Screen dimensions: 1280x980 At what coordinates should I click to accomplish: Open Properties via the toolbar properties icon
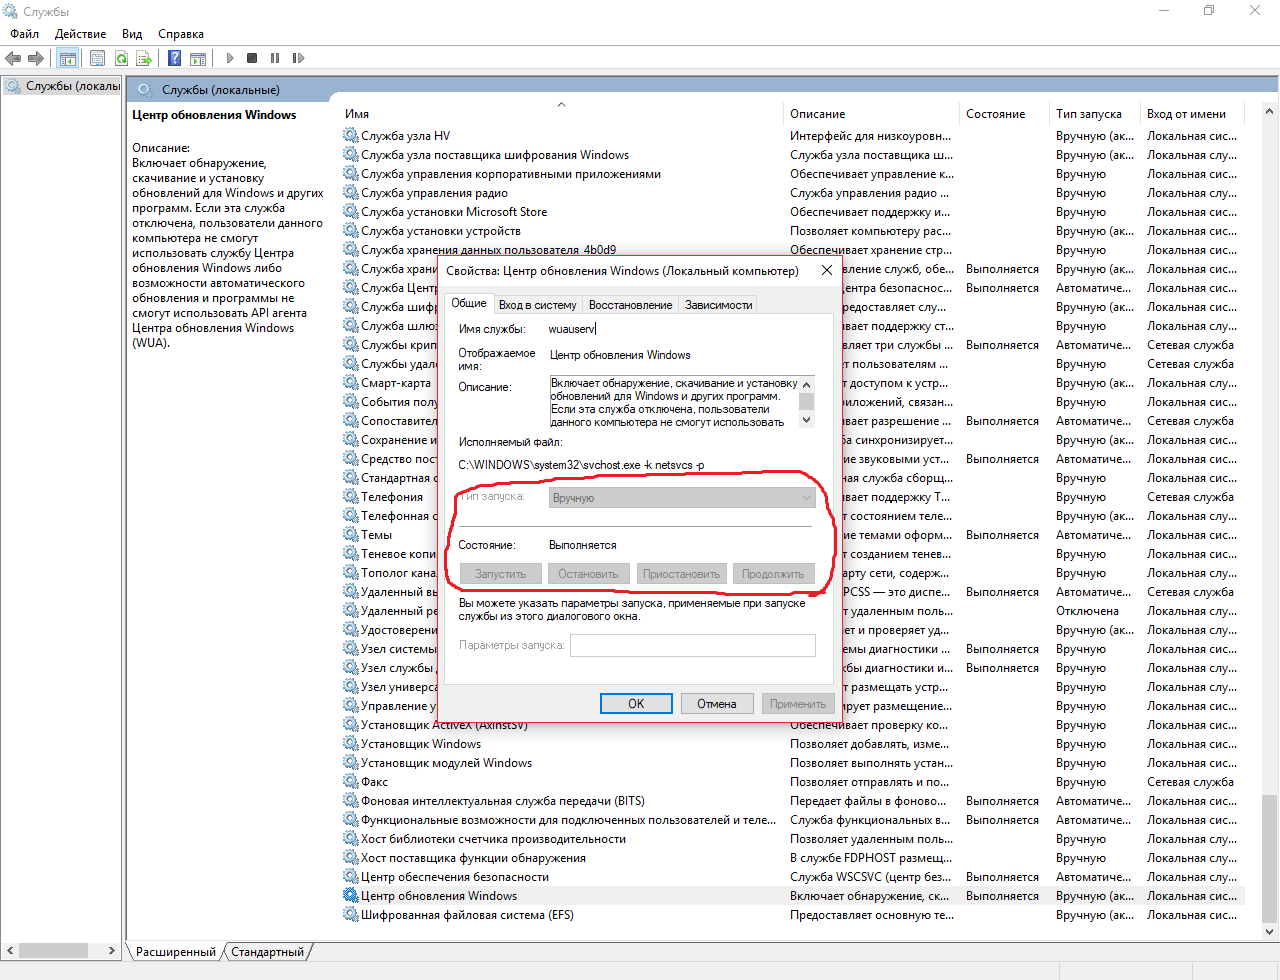[97, 58]
